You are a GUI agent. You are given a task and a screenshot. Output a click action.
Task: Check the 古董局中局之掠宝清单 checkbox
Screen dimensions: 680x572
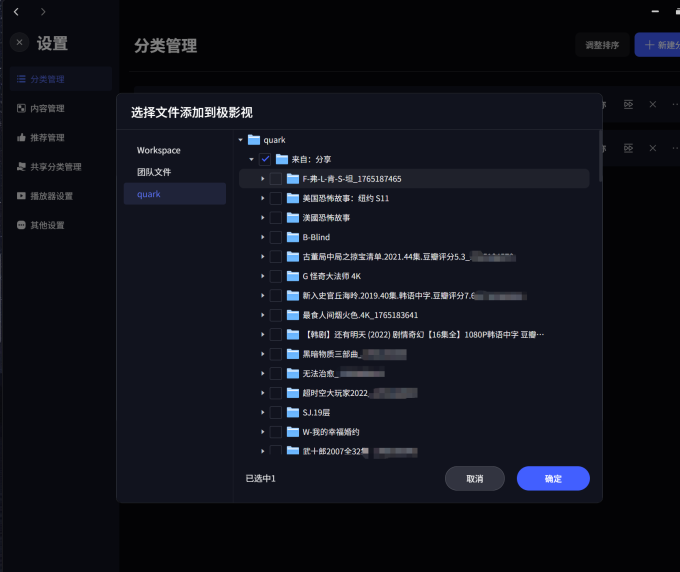click(x=276, y=257)
